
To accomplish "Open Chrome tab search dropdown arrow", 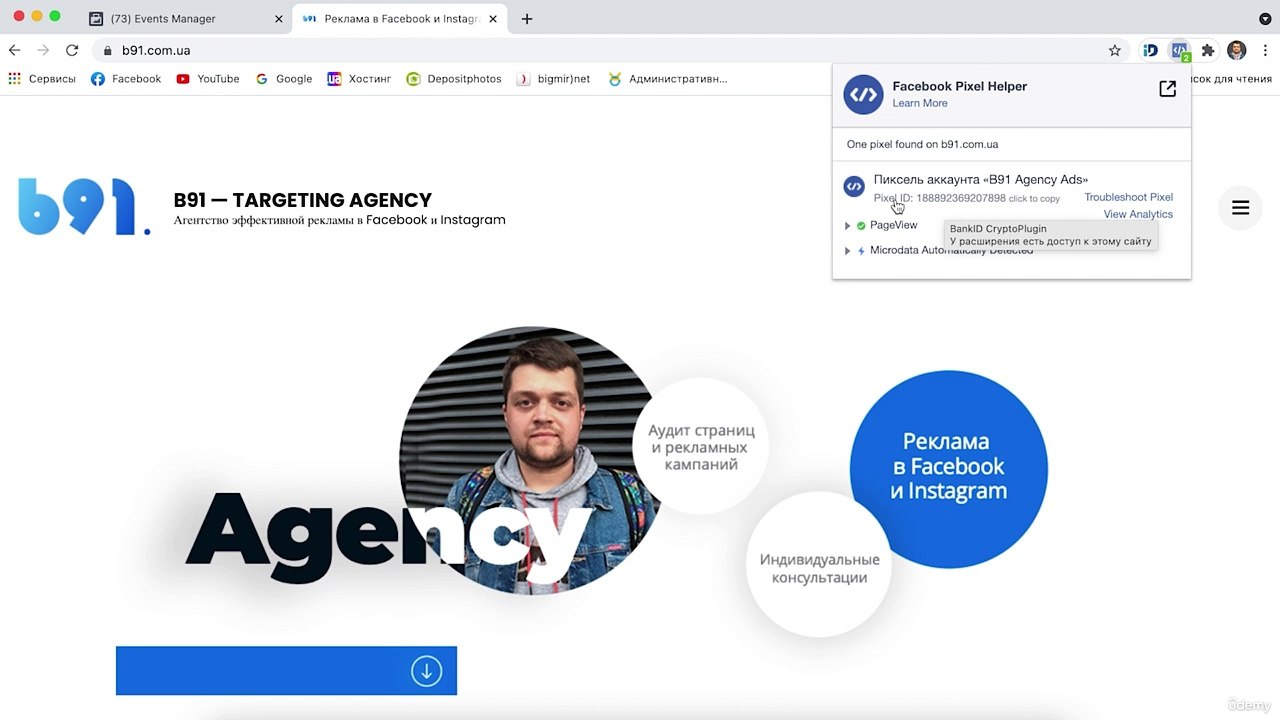I will pos(1264,18).
